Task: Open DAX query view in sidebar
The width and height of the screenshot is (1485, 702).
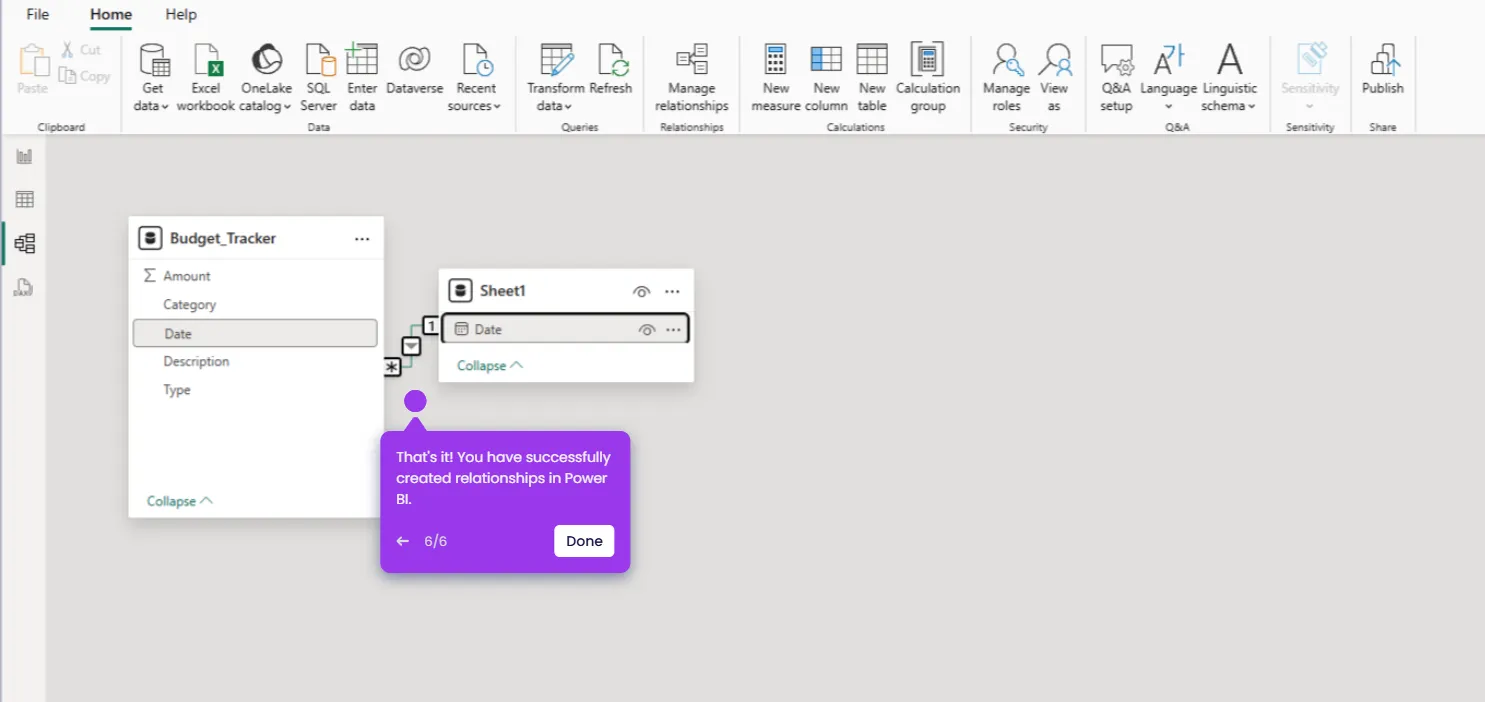Action: 25,288
